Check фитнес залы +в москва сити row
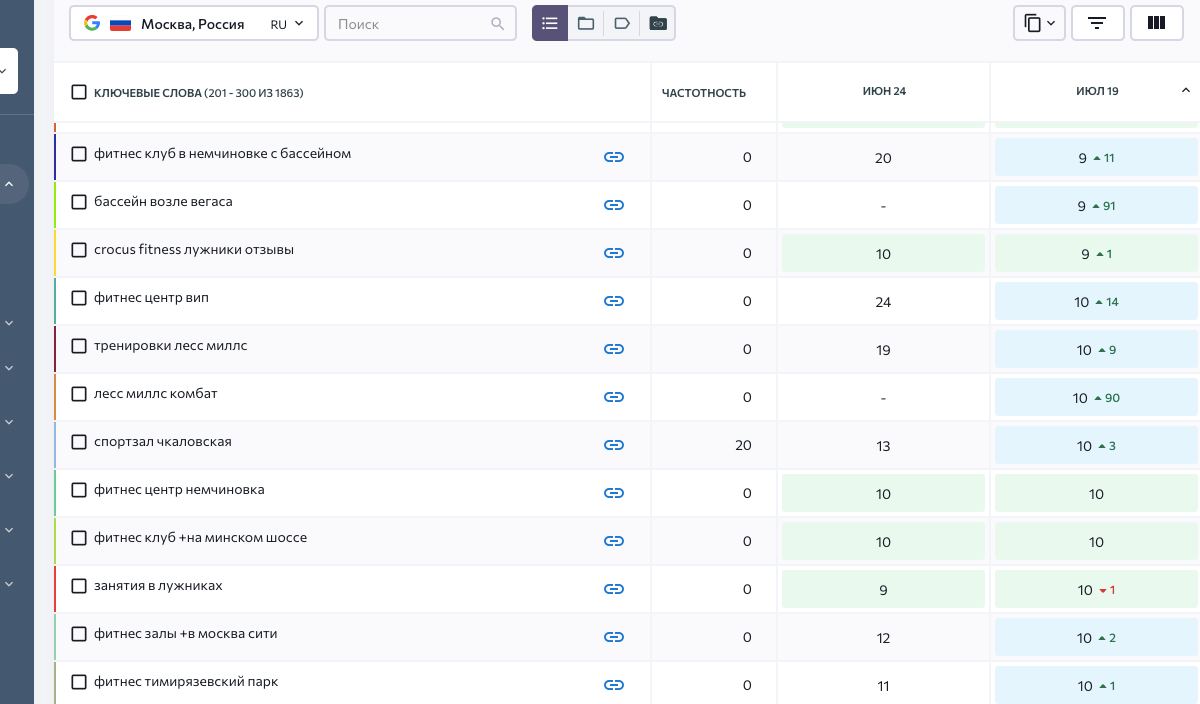 coord(79,634)
